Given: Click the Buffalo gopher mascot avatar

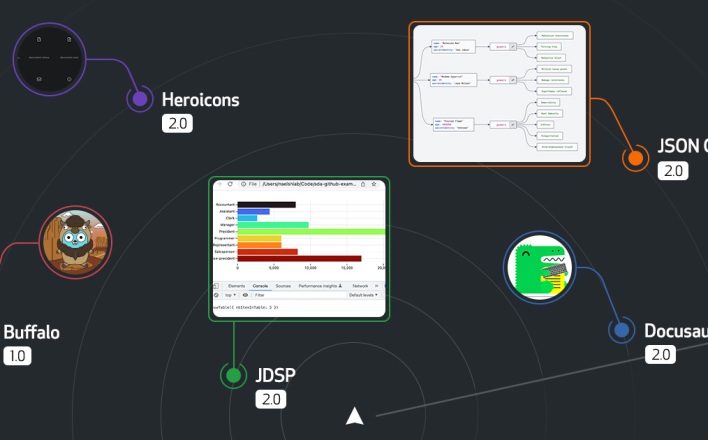Looking at the screenshot, I should pyautogui.click(x=75, y=242).
